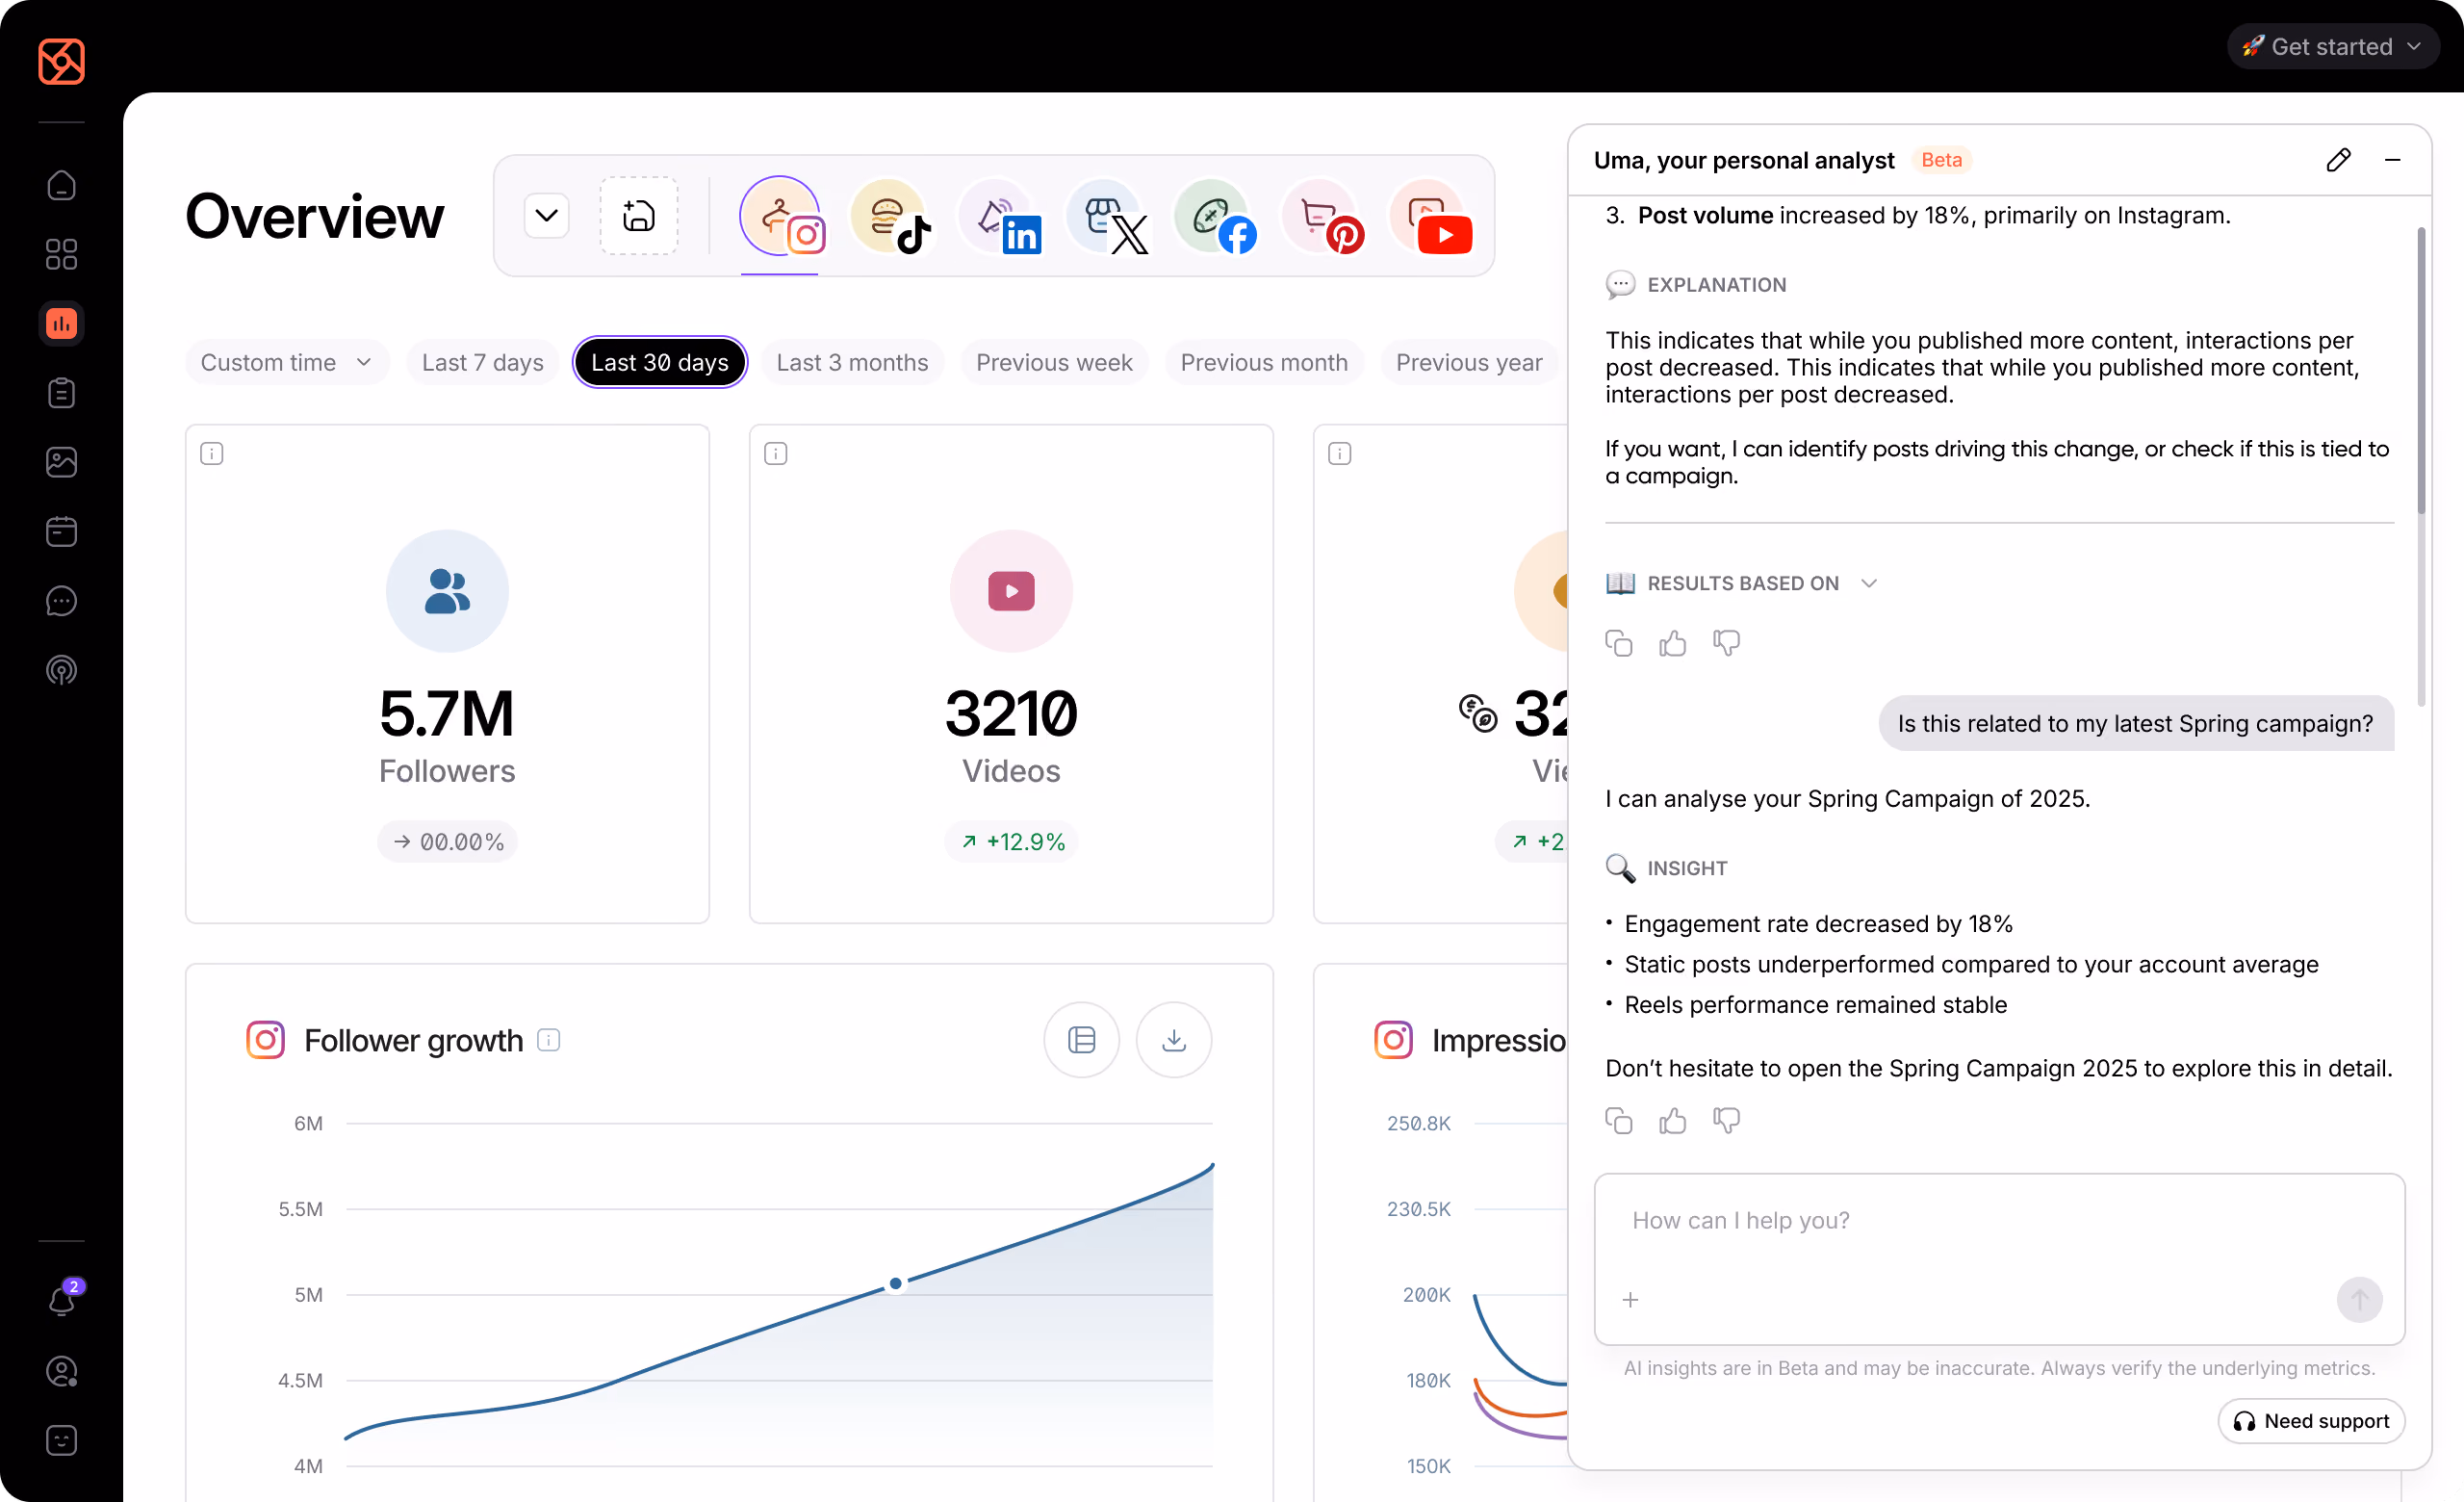Click the edit pencil in Uma panel
The image size is (2464, 1502).
pos(2338,160)
